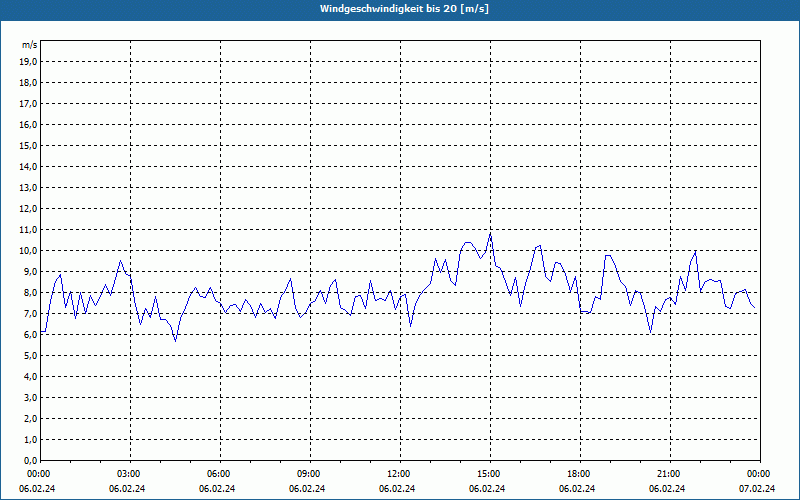The width and height of the screenshot is (800, 500).
Task: Click the "18:00" time axis label
Action: click(580, 474)
